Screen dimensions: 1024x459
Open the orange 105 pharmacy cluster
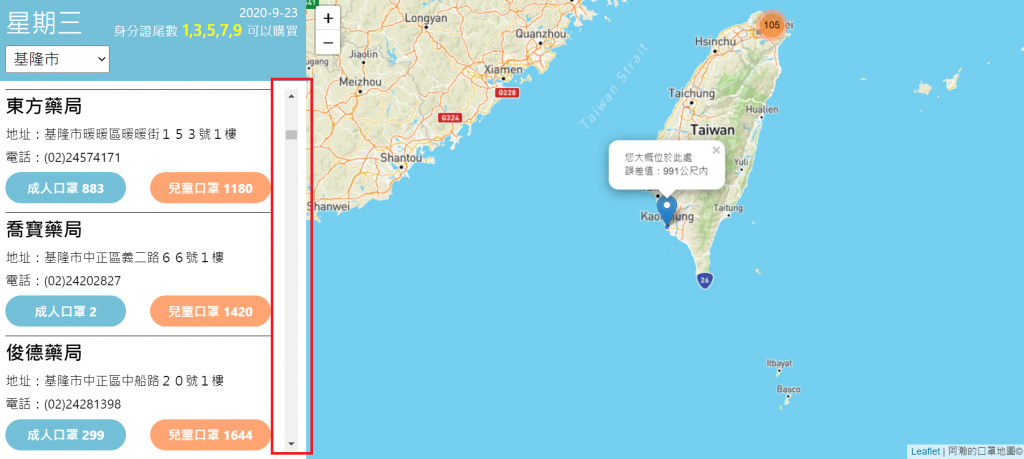(772, 25)
